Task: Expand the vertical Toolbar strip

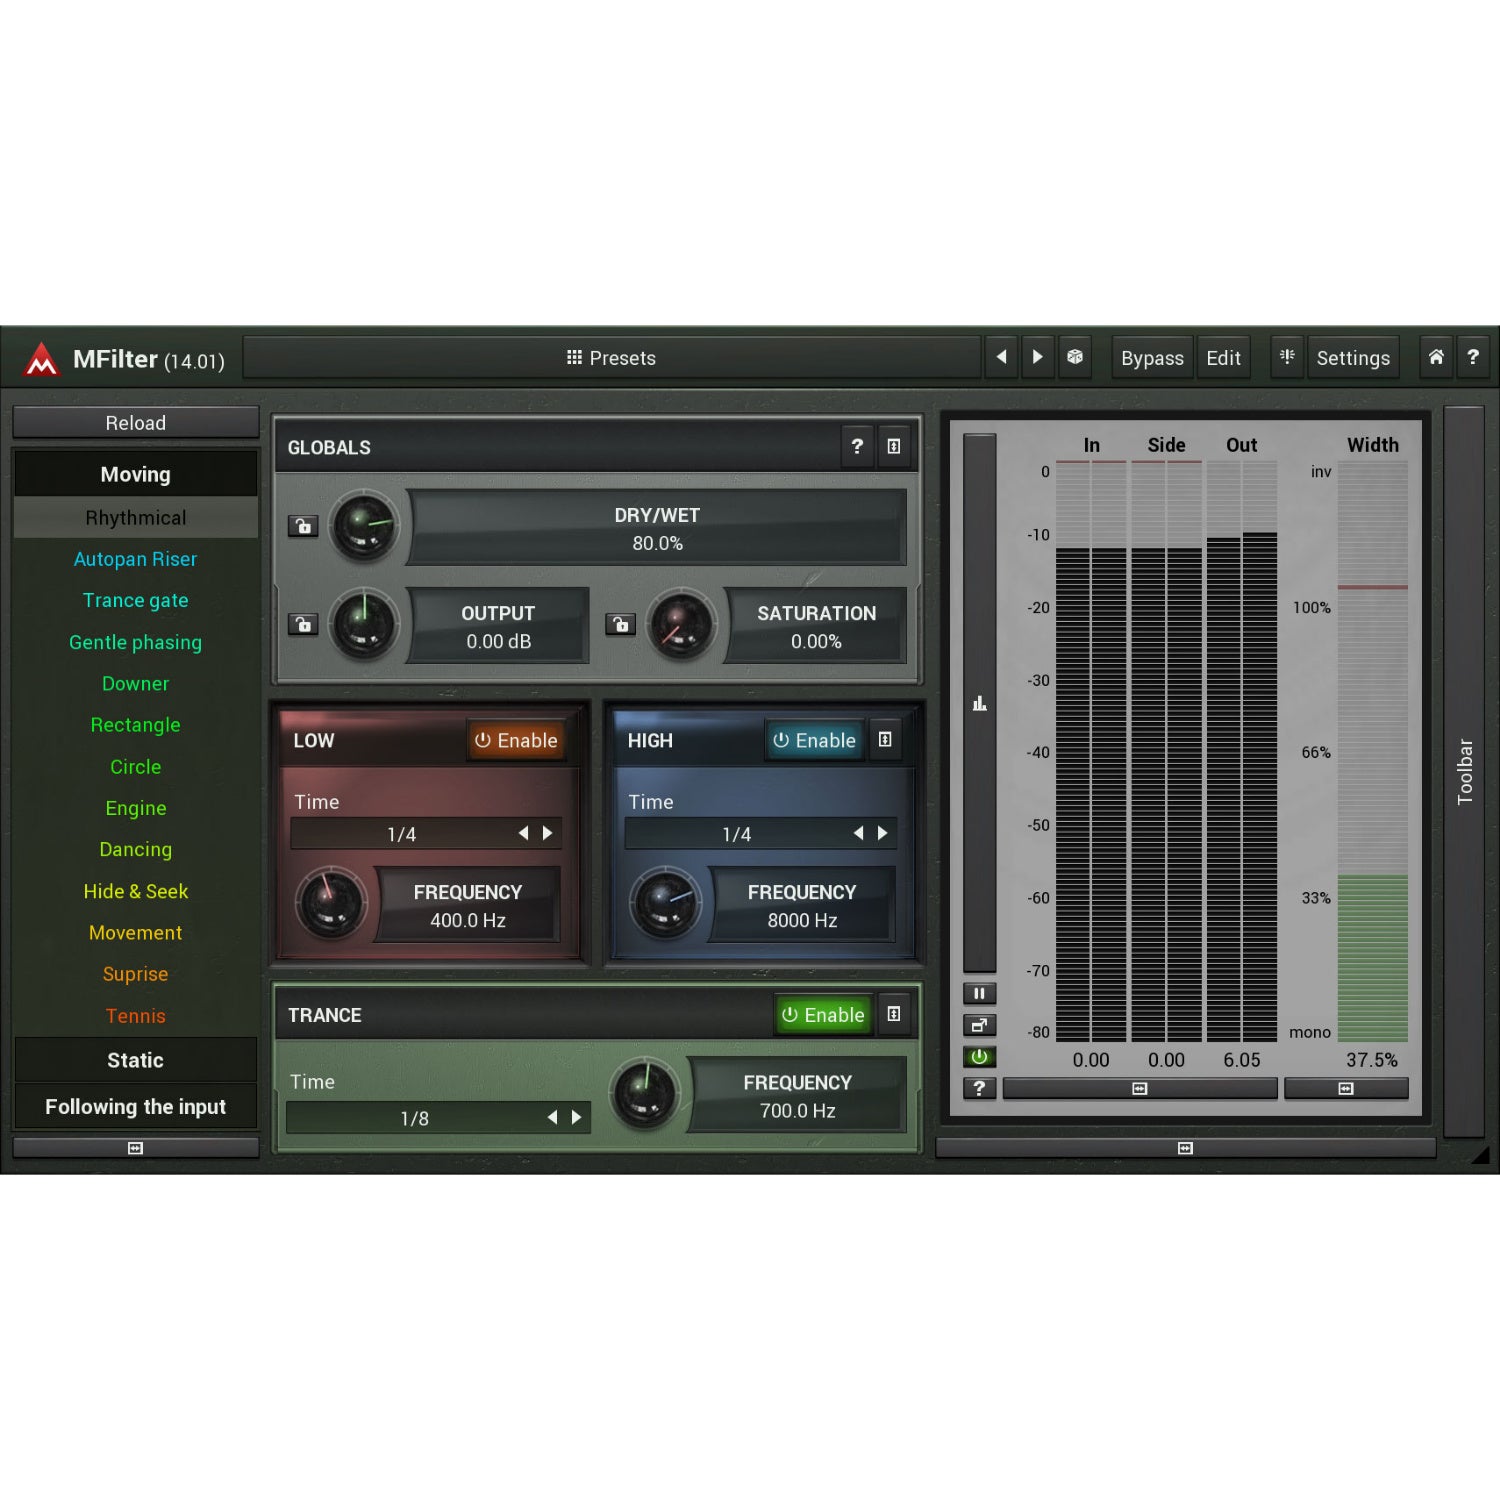Action: 1464,771
